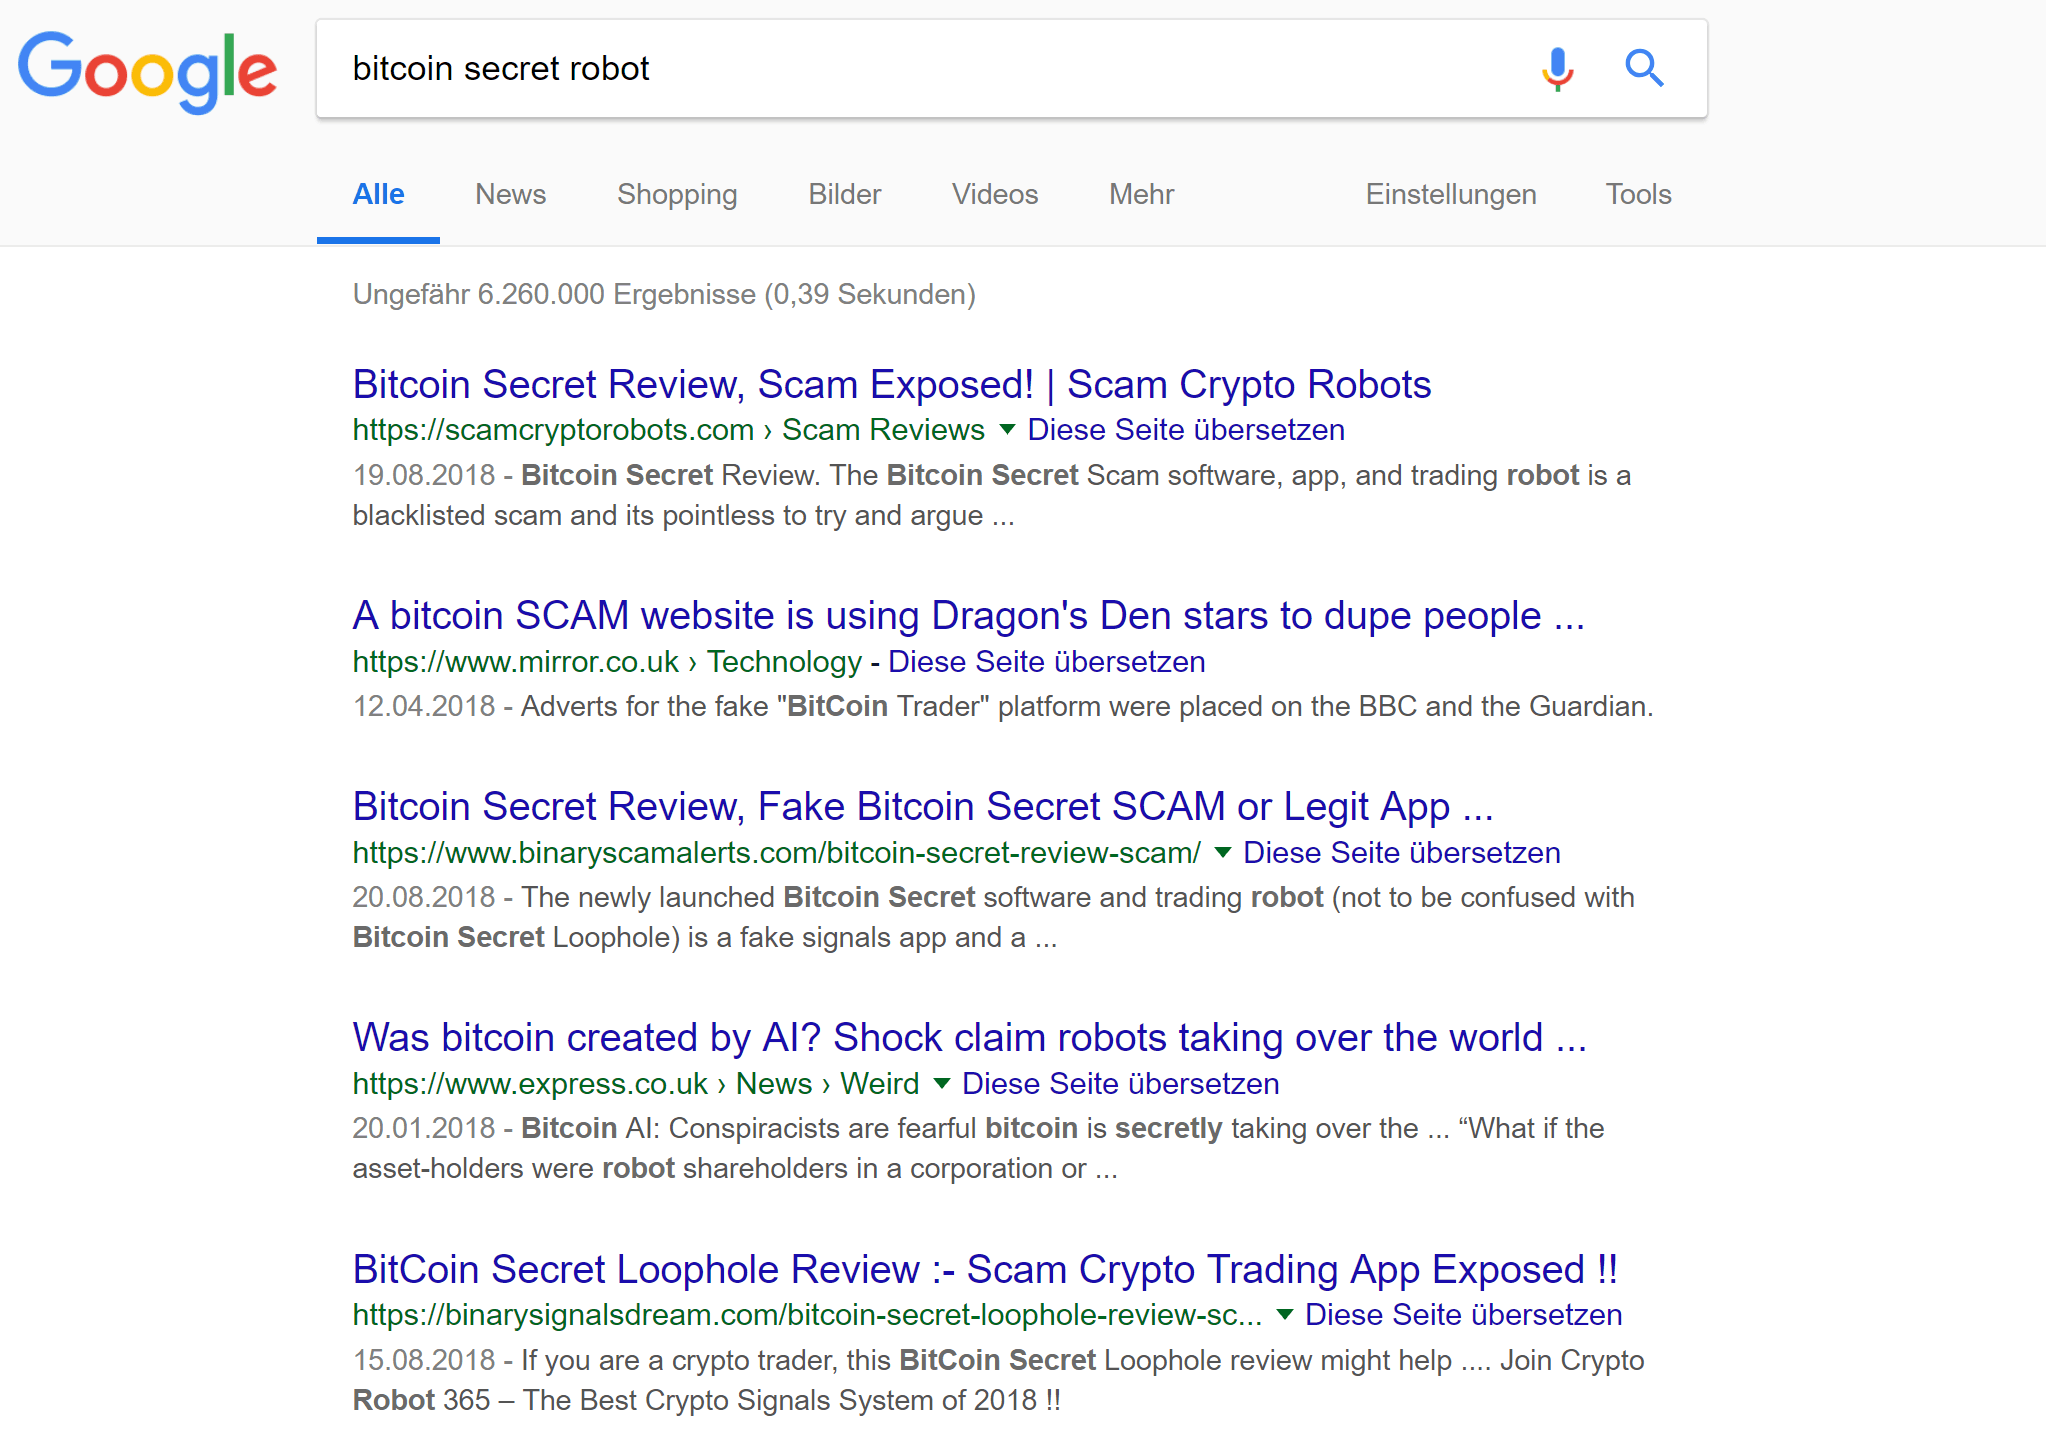This screenshot has height=1437, width=2046.
Task: Expand dropdown arrow next to binarysignalsdream.com URL
Action: click(x=1285, y=1315)
